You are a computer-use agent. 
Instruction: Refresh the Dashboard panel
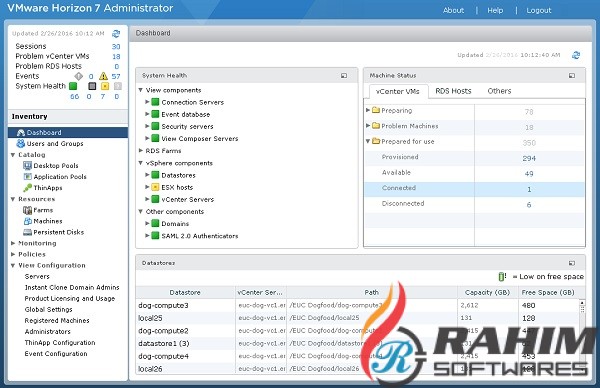576,55
